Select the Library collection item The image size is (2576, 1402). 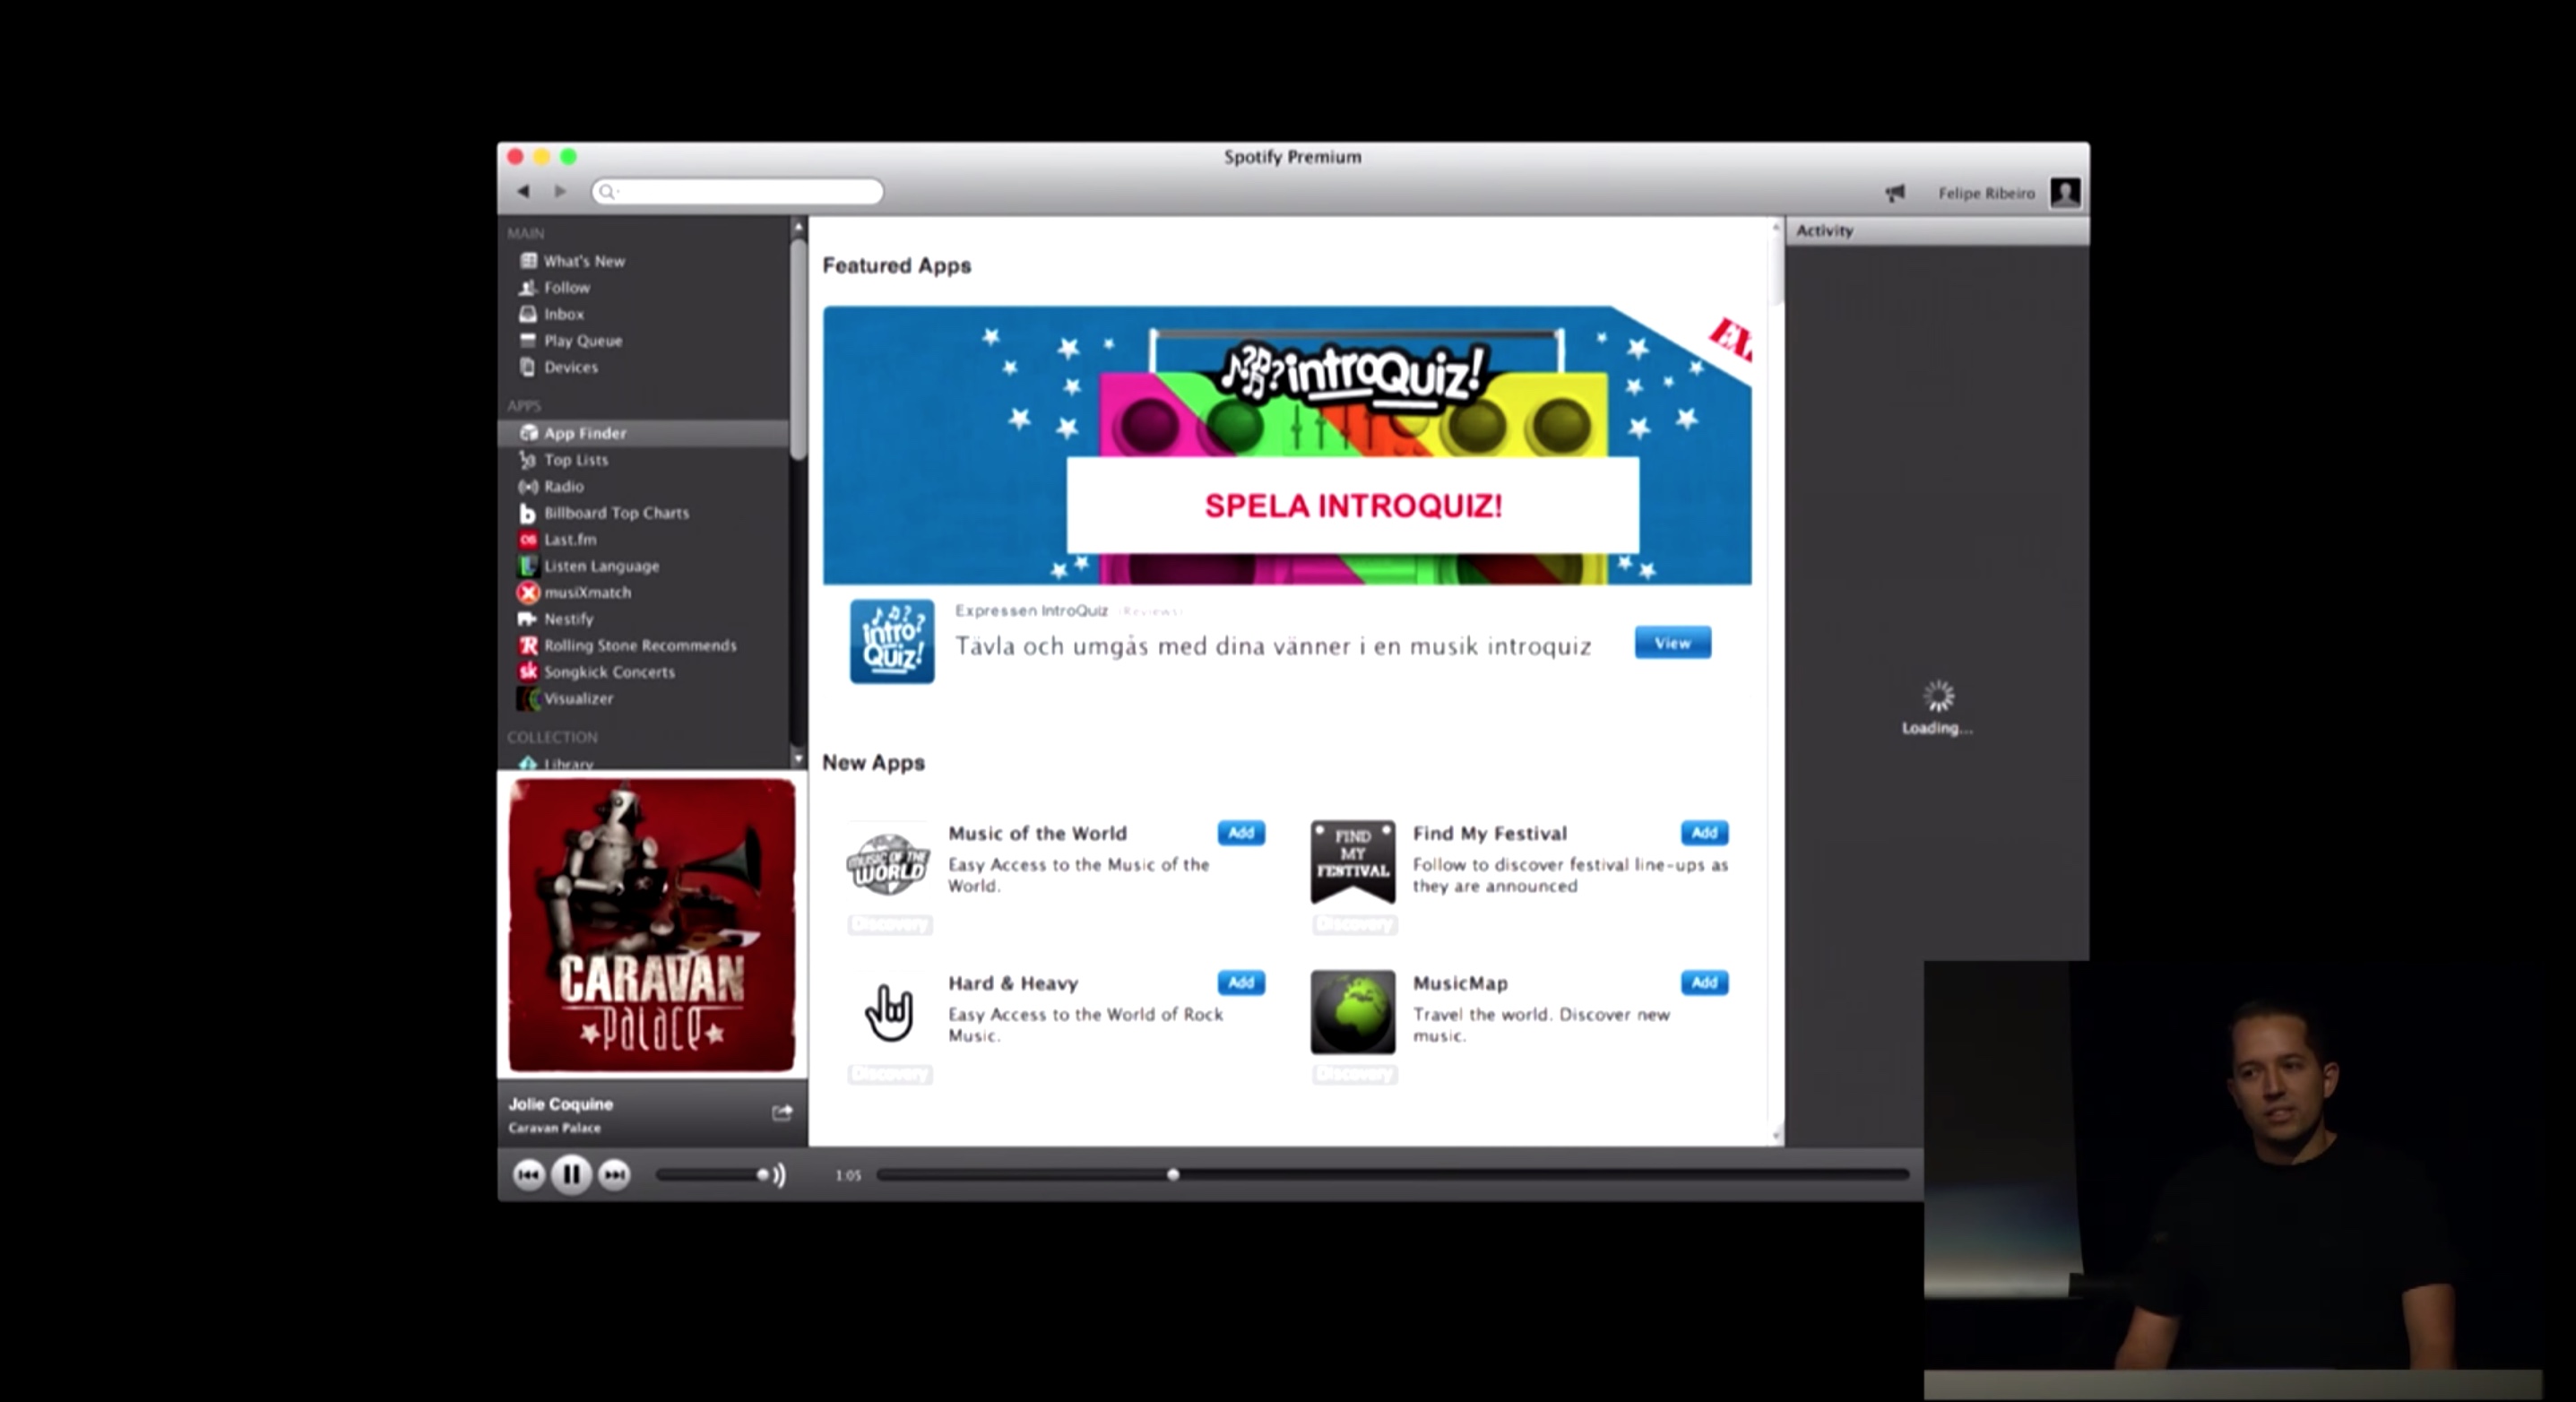click(x=566, y=763)
